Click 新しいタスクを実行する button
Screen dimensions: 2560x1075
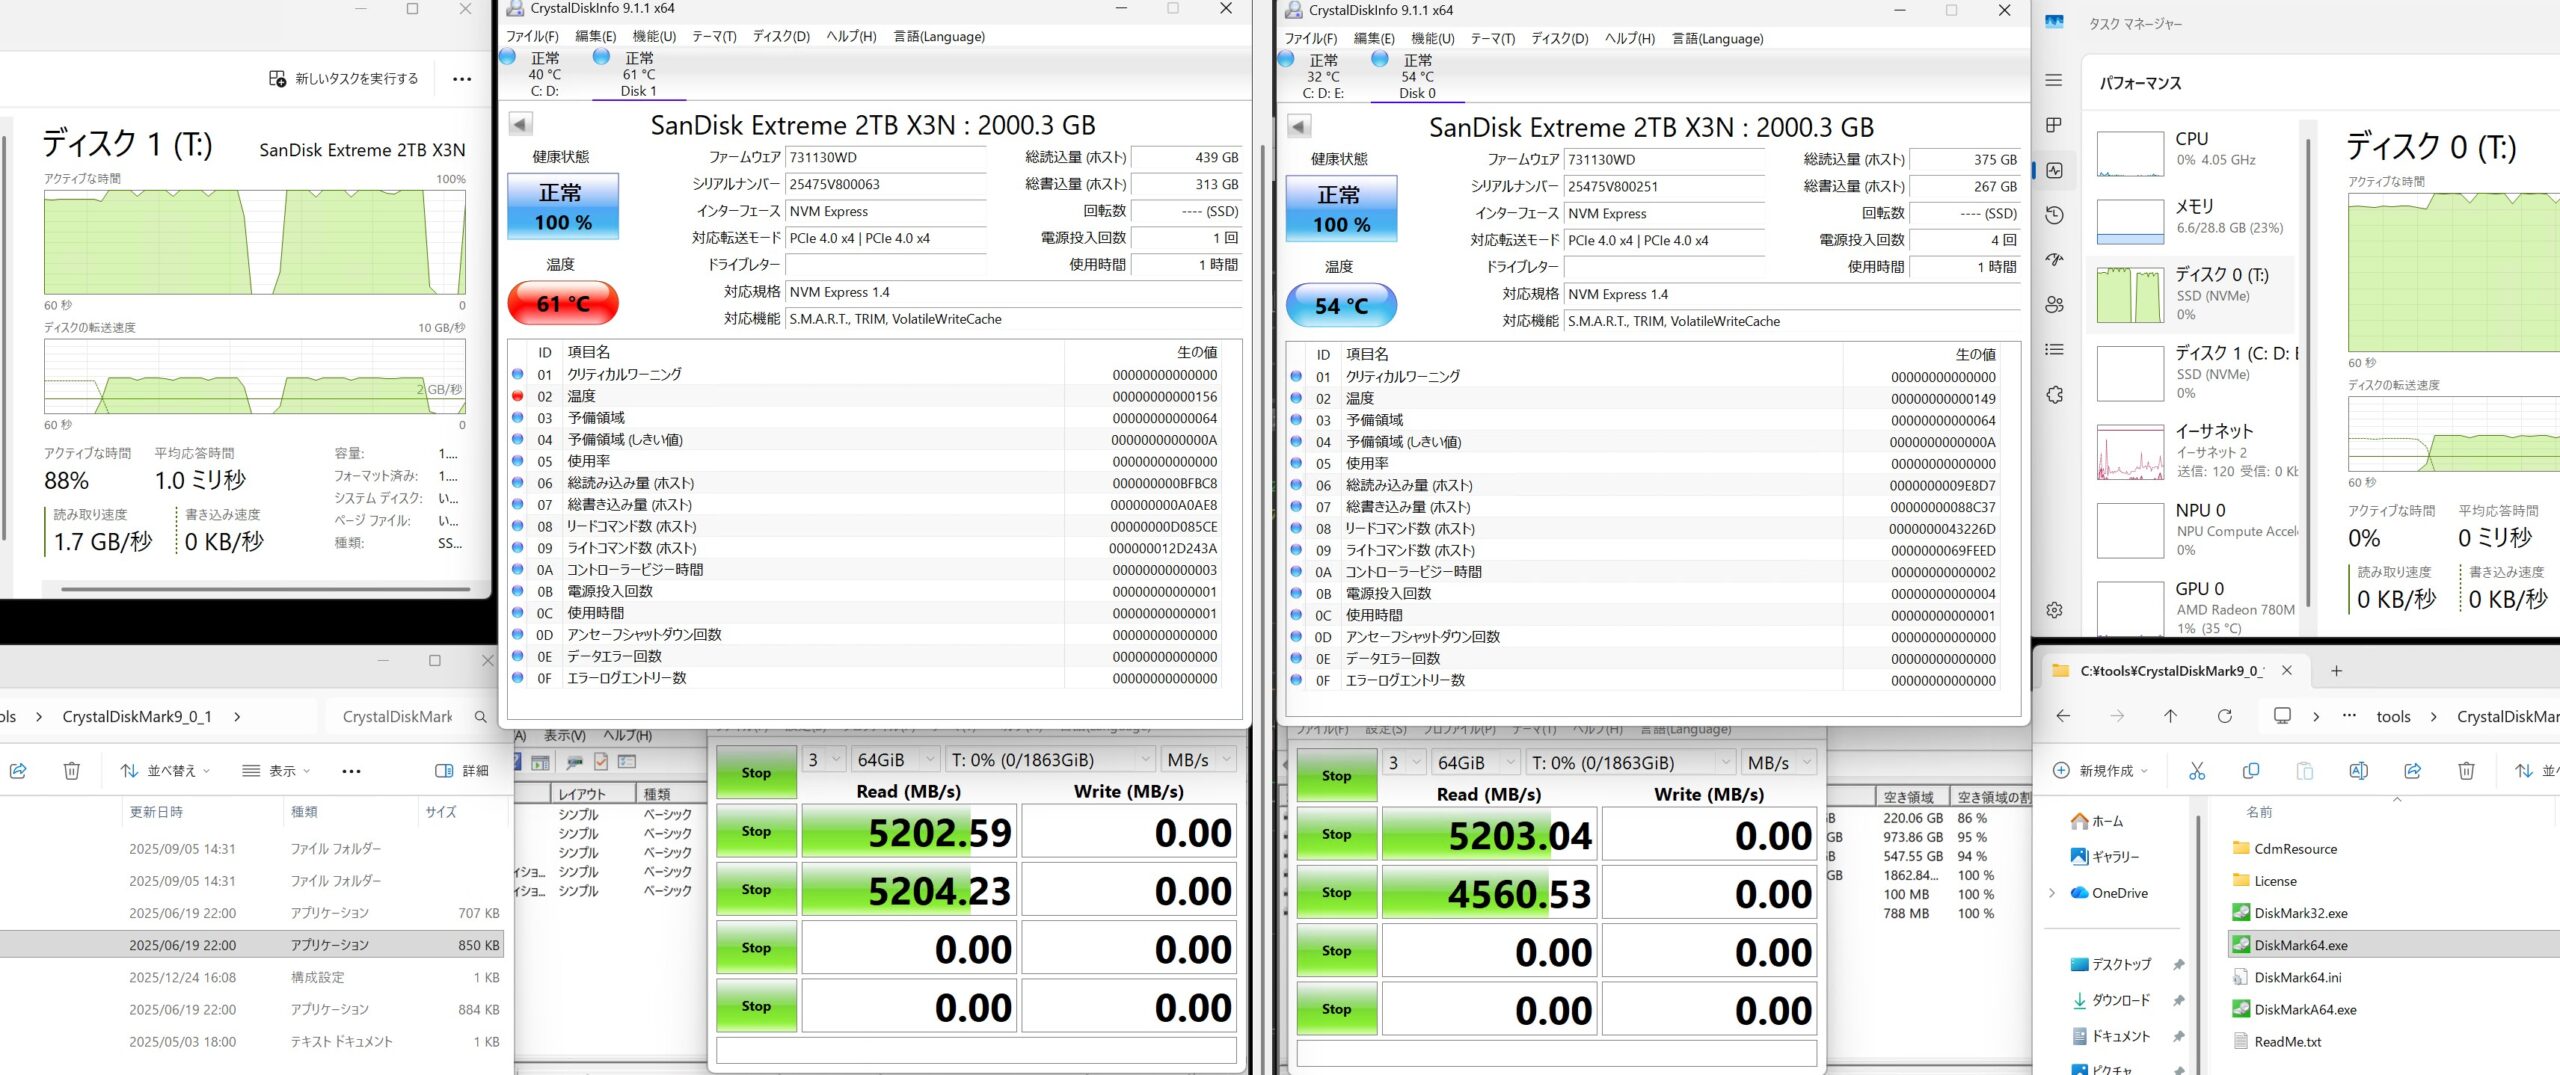click(344, 78)
